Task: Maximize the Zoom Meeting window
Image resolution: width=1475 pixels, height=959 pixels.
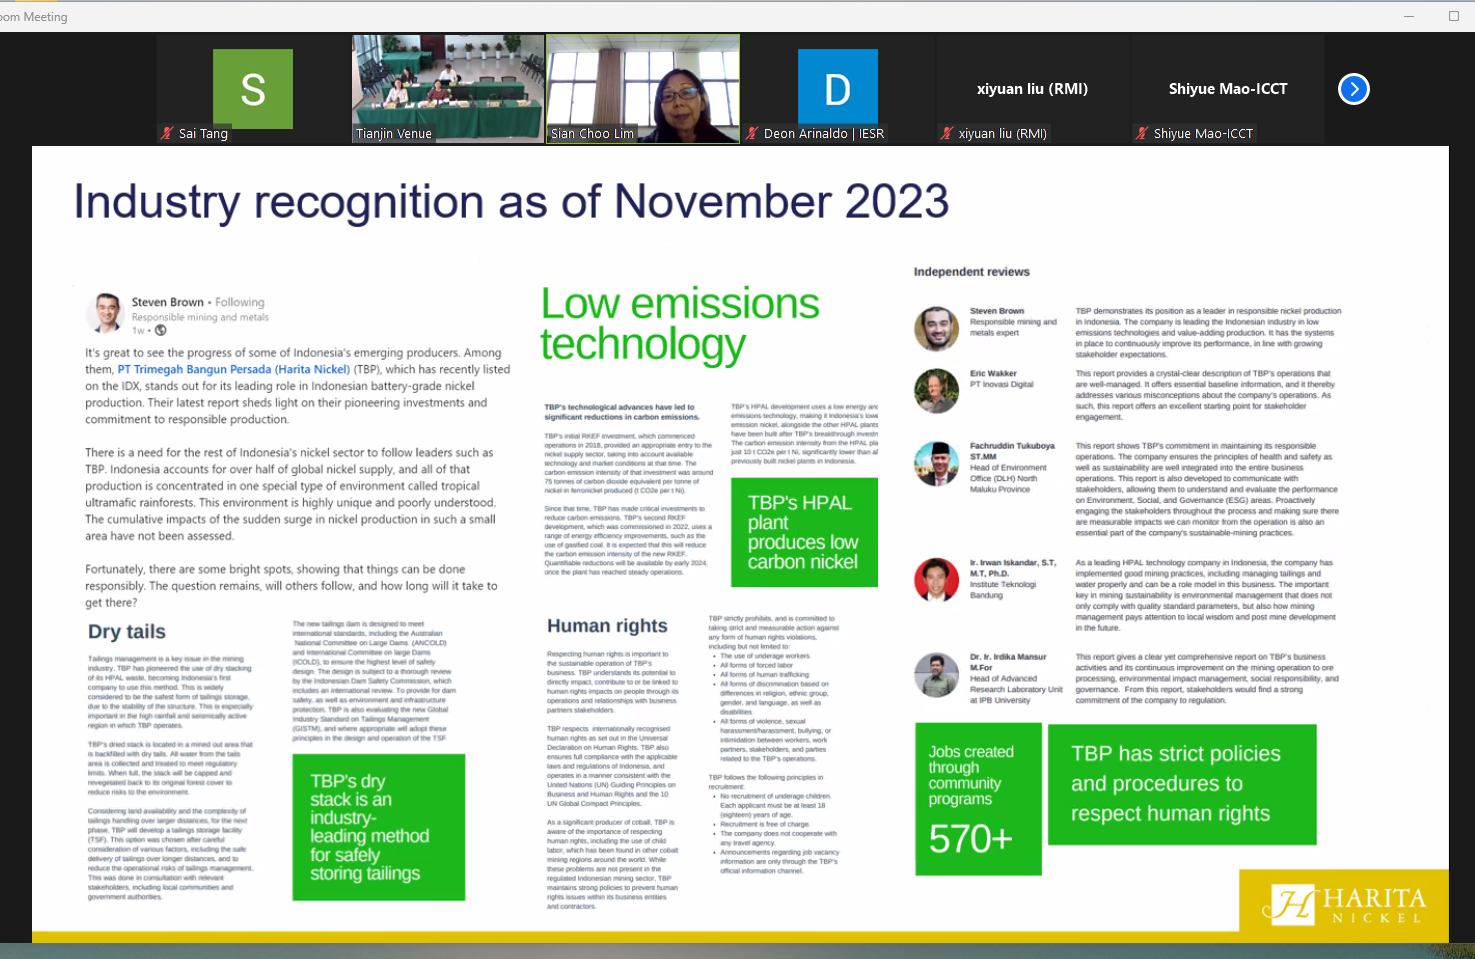Action: click(x=1453, y=16)
